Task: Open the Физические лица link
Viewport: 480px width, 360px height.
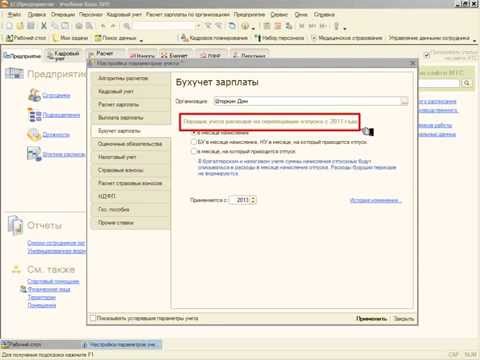Action: (x=49, y=289)
